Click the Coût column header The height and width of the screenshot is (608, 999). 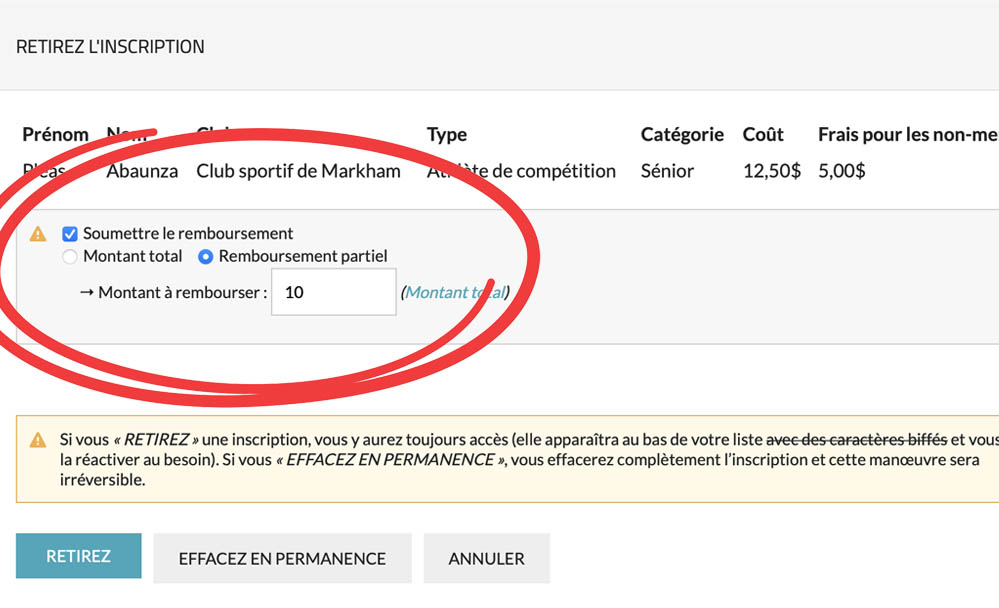[x=763, y=134]
